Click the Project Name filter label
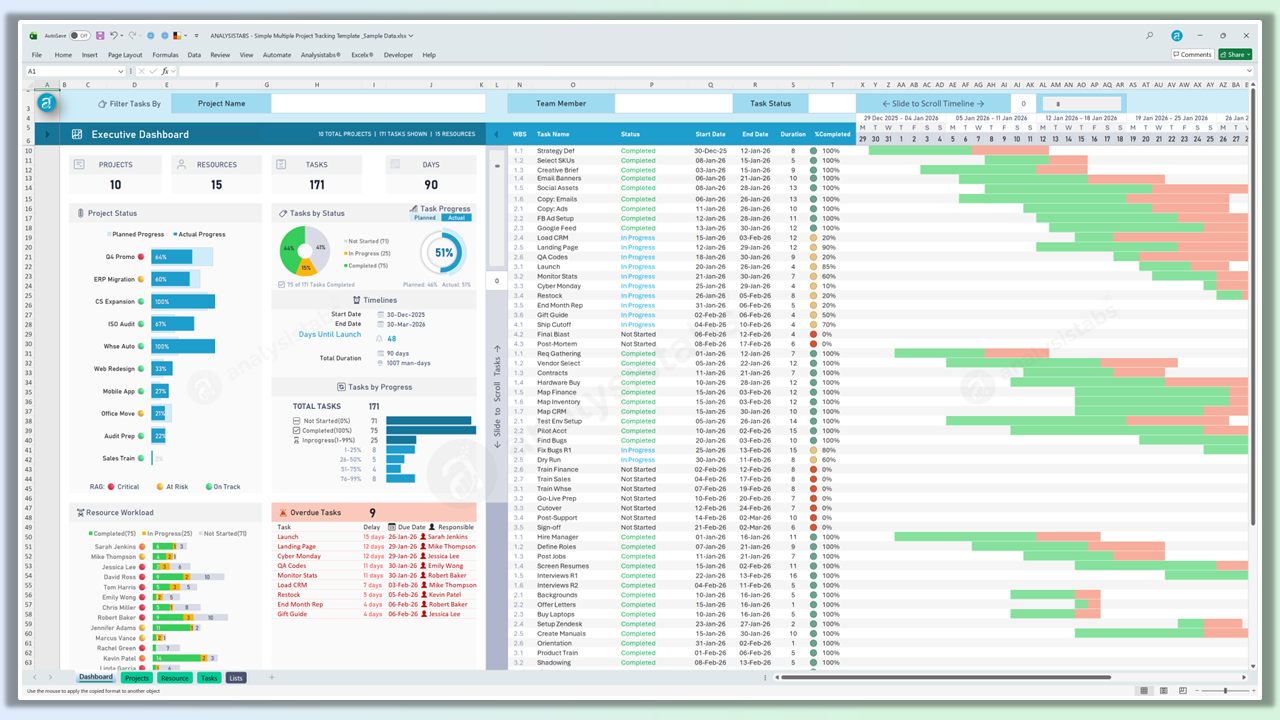Image resolution: width=1280 pixels, height=720 pixels. point(221,103)
